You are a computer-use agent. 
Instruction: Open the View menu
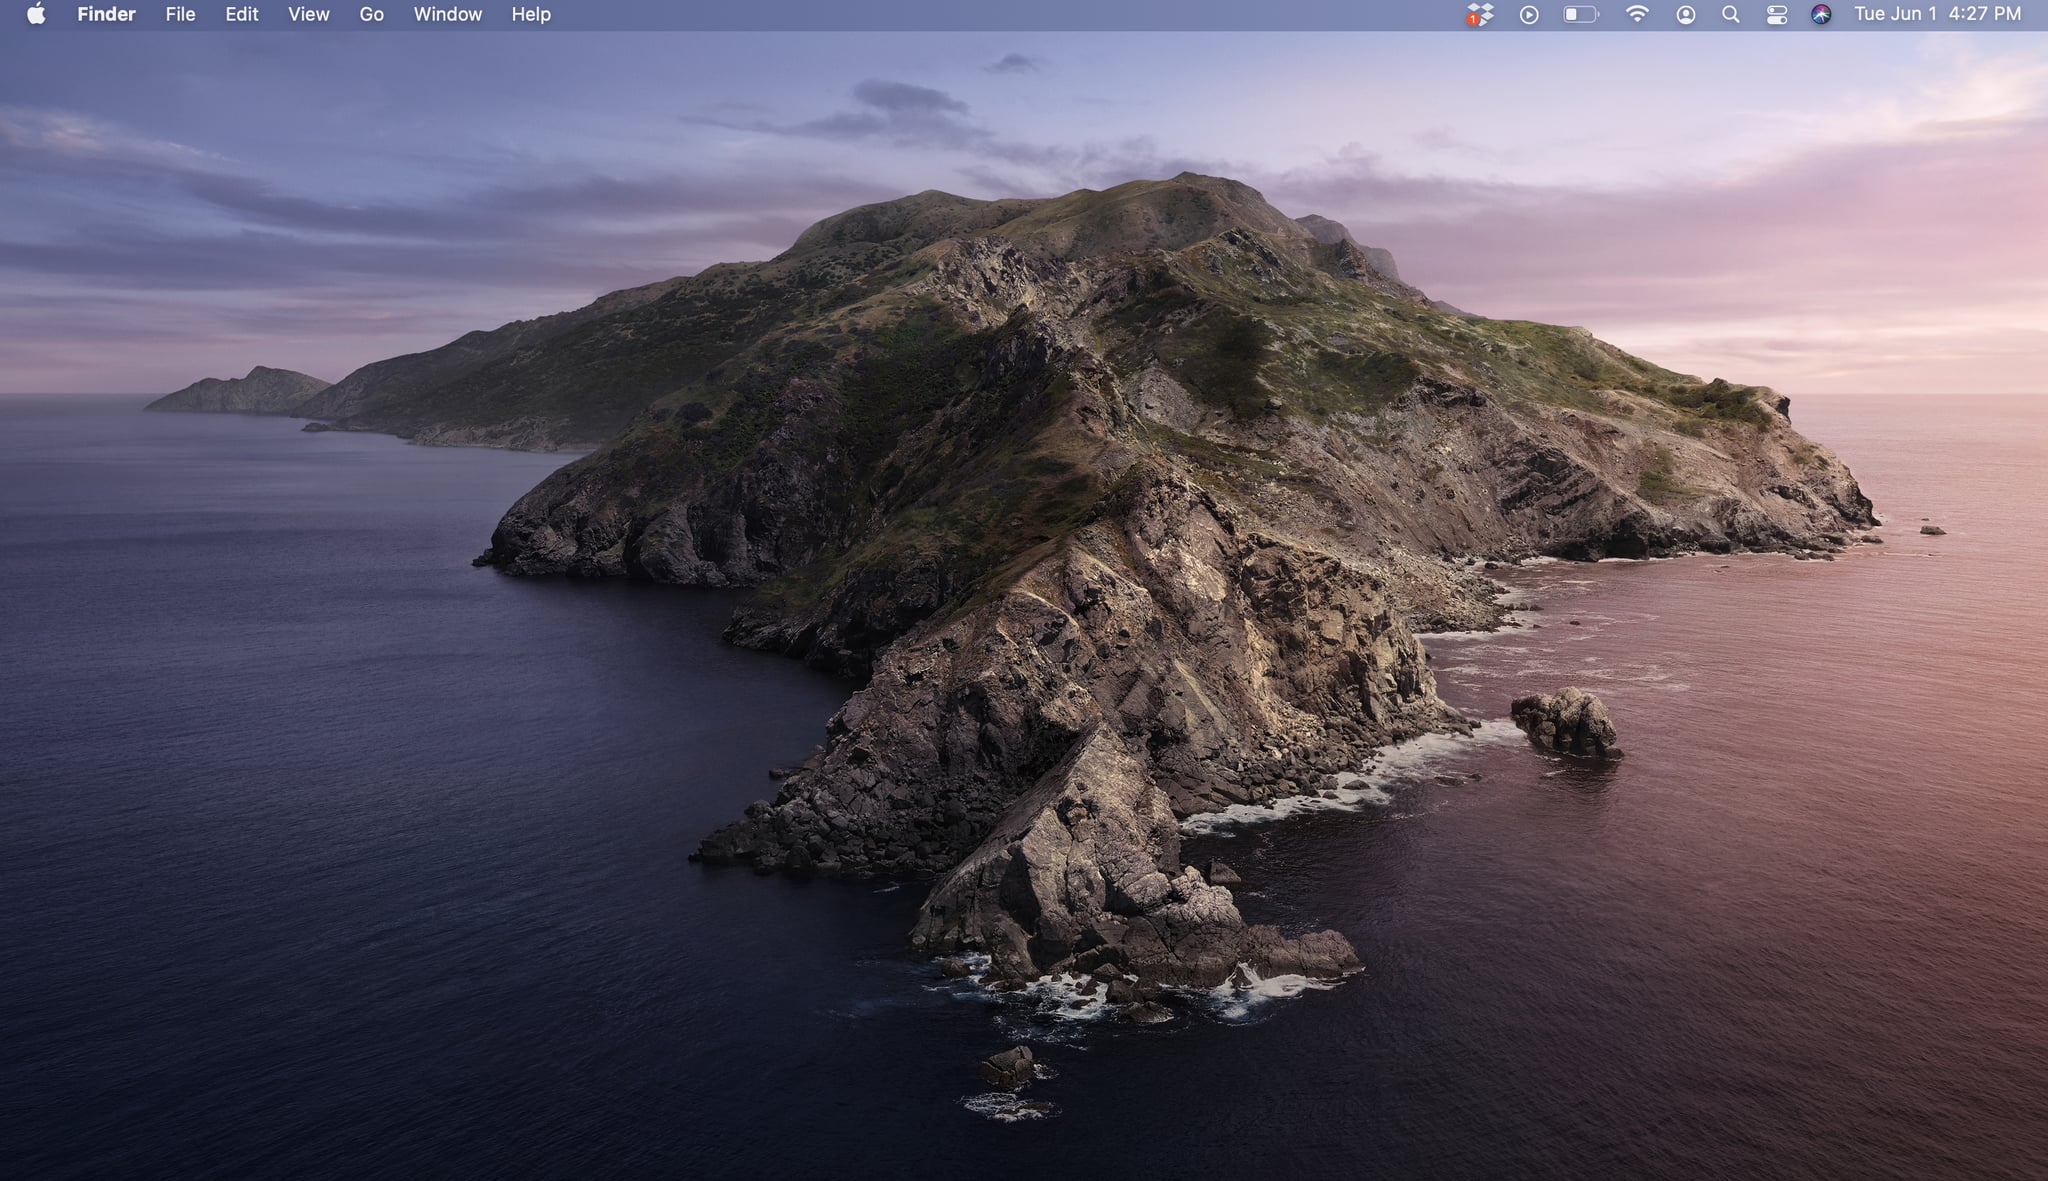(x=308, y=14)
